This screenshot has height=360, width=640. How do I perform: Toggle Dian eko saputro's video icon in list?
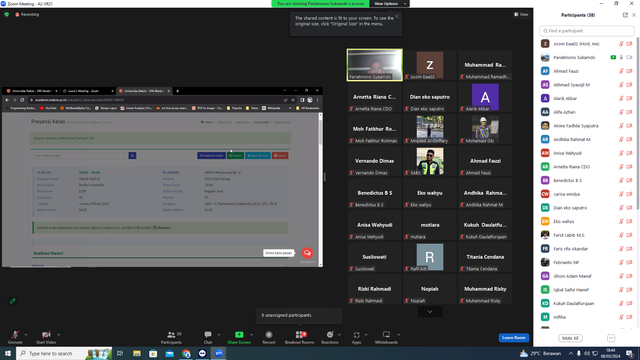[629, 208]
